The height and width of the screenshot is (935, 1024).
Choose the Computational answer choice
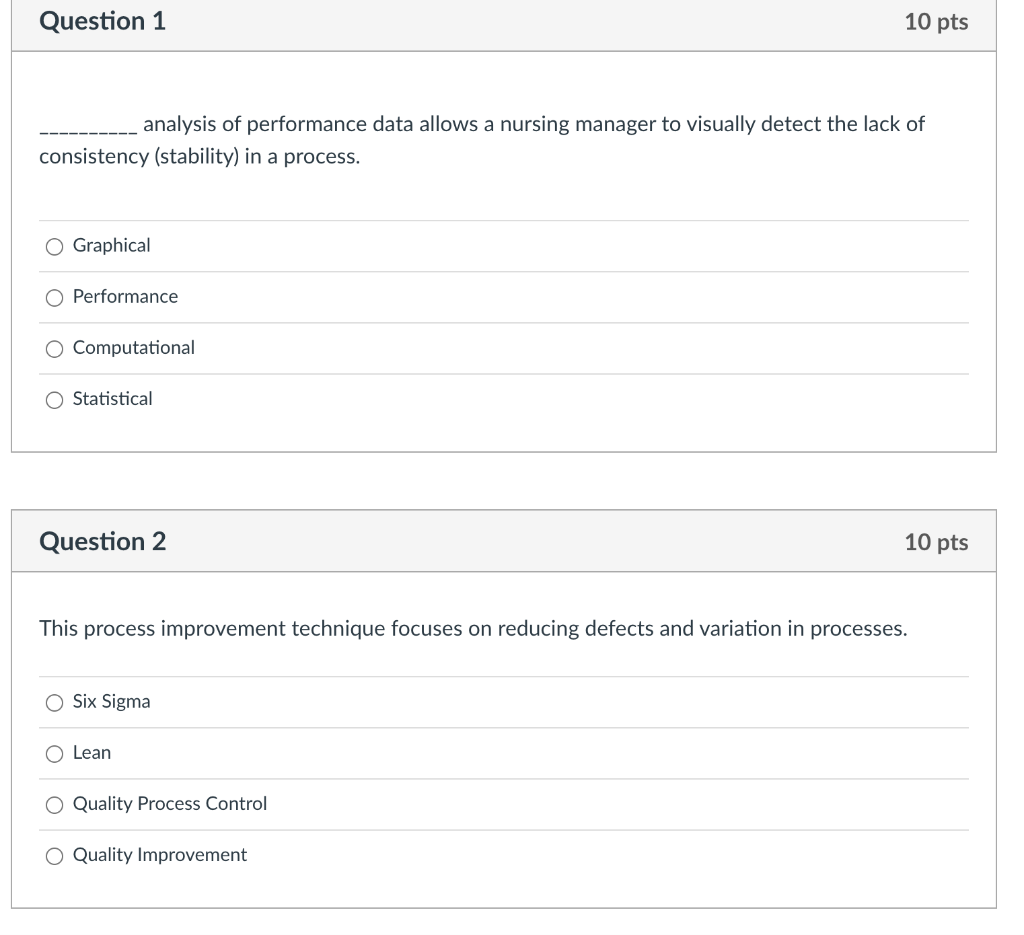coord(53,348)
